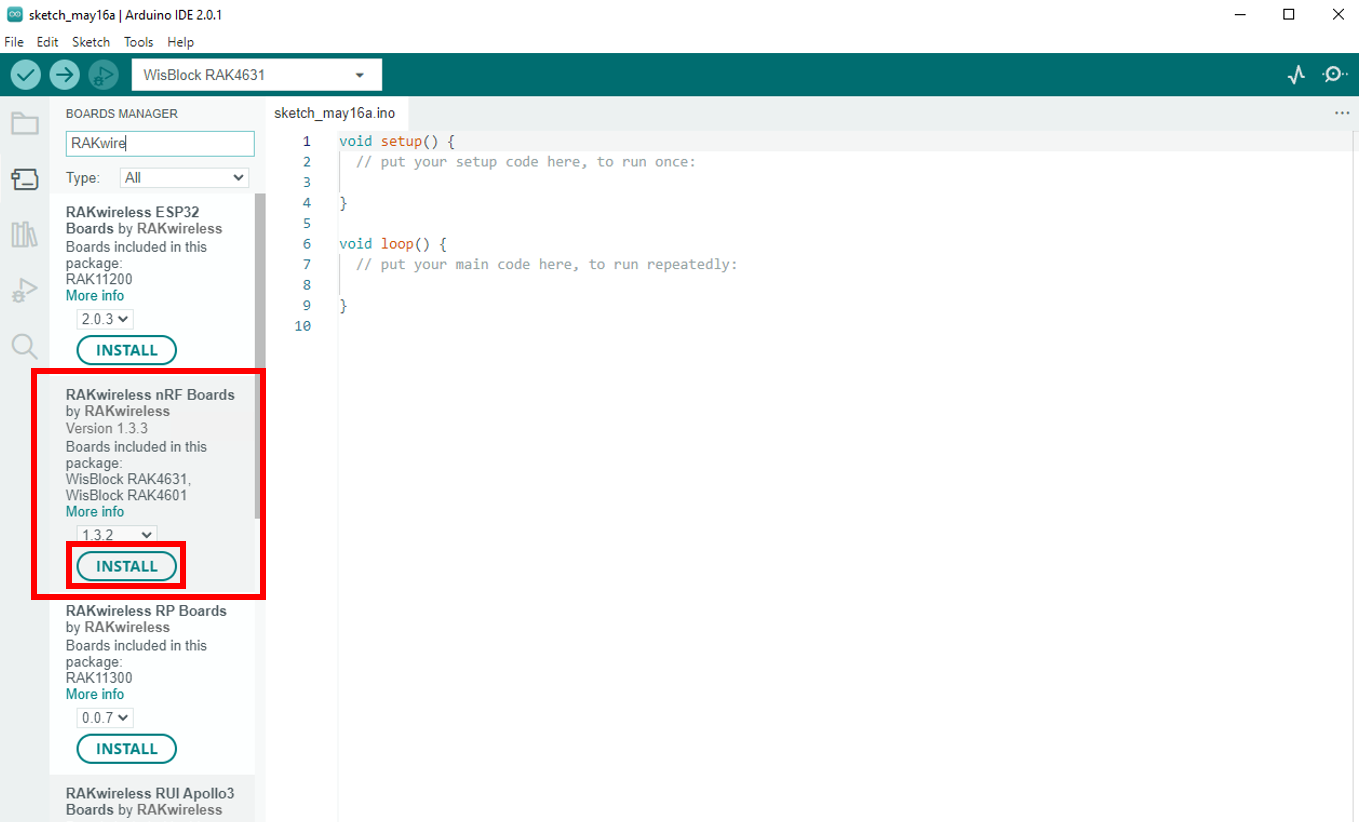Select the Boards Manager sidebar icon
1359x822 pixels.
tap(24, 180)
